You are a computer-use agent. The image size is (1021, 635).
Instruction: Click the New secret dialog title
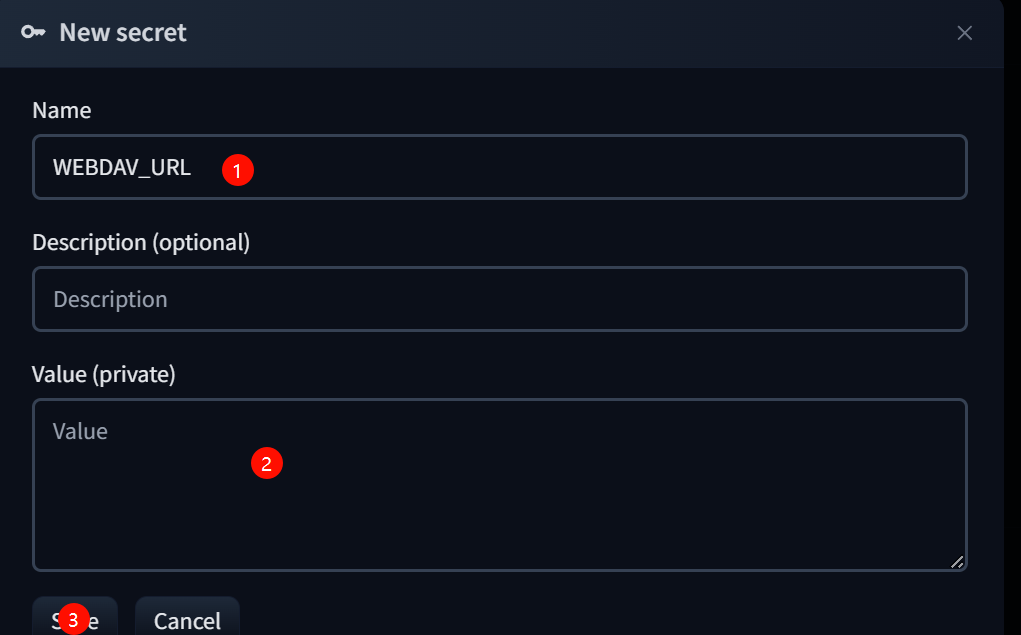(x=123, y=33)
